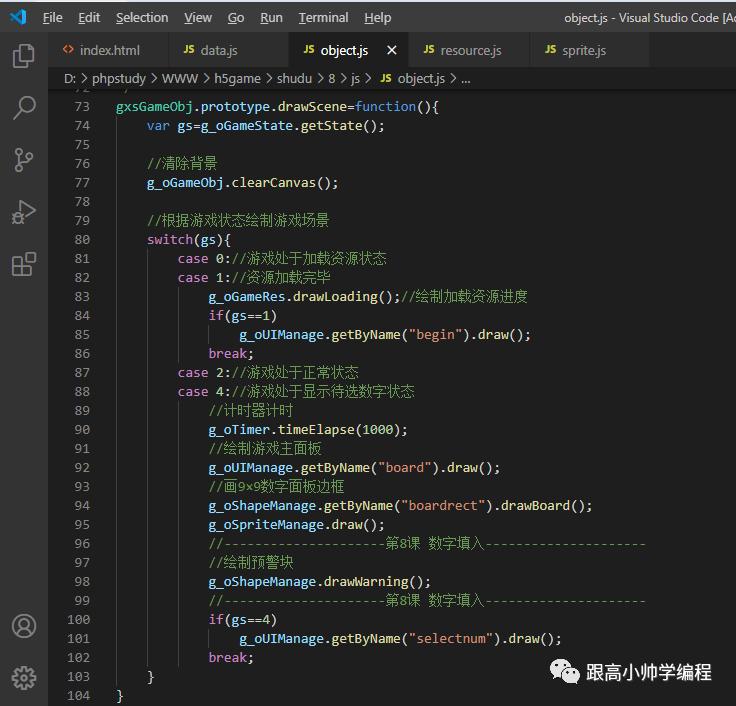Open the Explorer view in activity bar

tap(23, 56)
